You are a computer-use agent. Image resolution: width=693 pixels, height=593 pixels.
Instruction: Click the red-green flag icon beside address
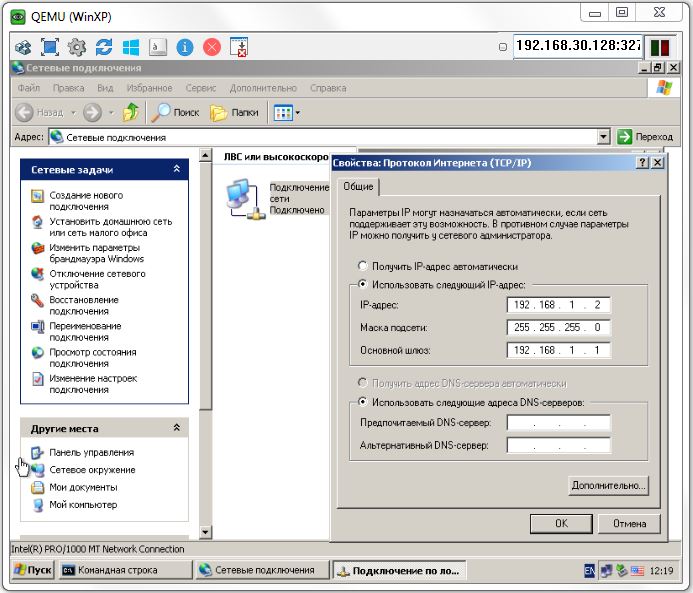click(x=660, y=47)
